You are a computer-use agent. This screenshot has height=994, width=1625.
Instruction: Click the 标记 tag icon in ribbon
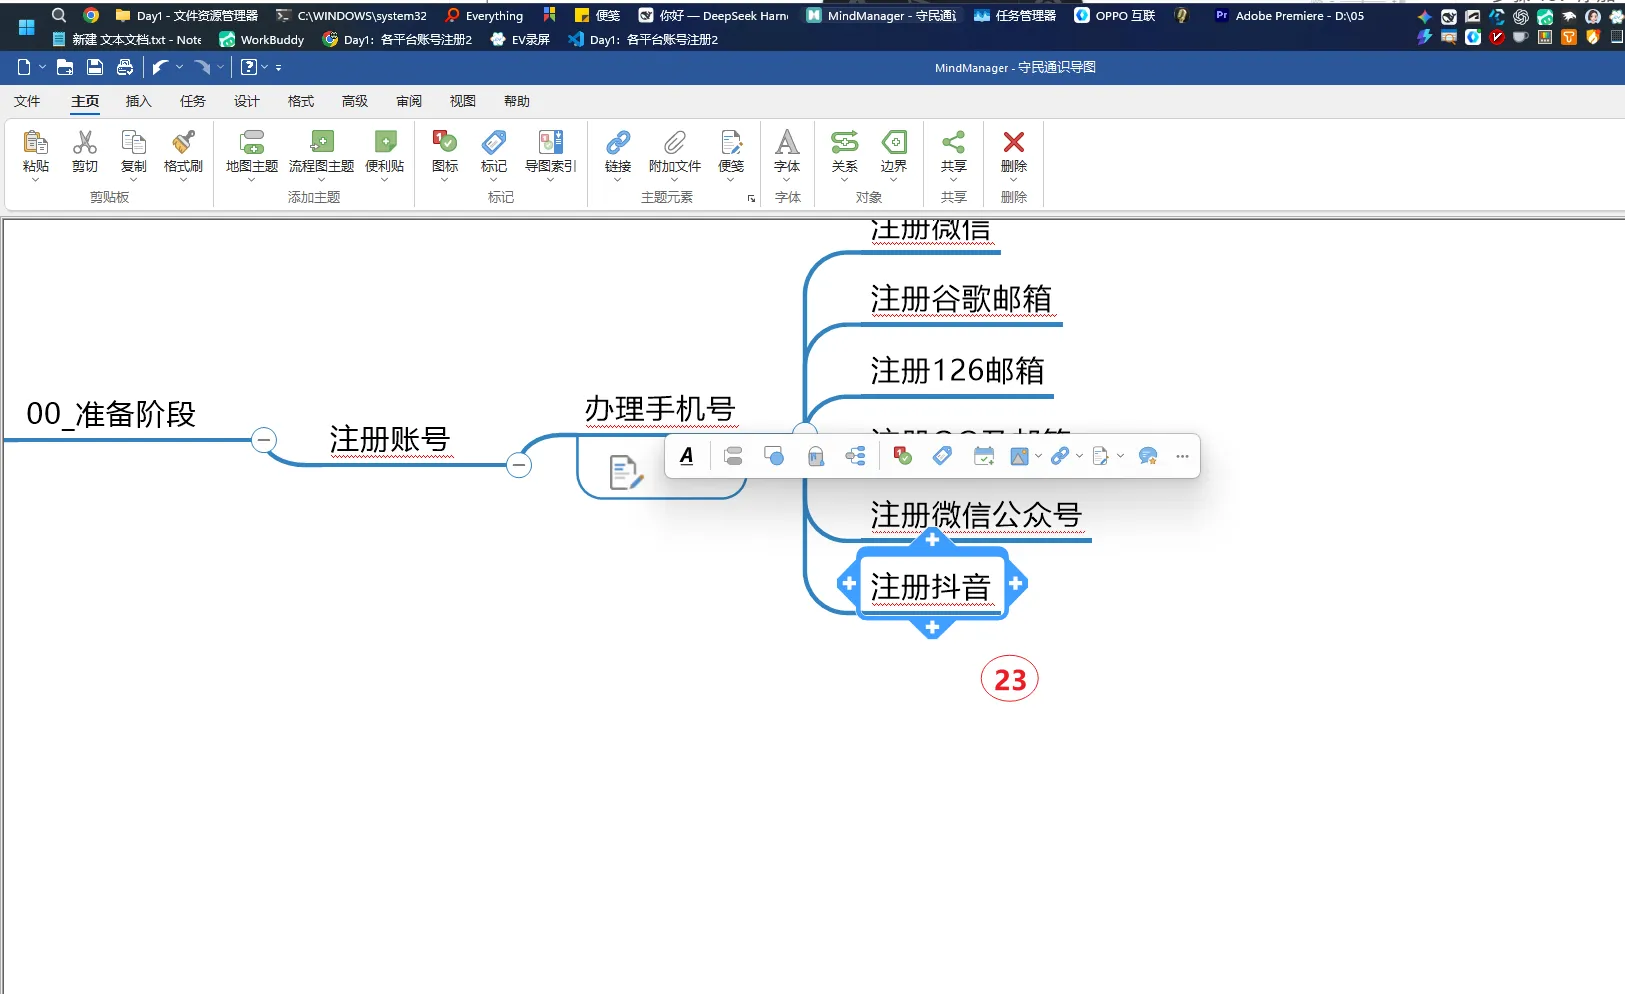tap(494, 143)
